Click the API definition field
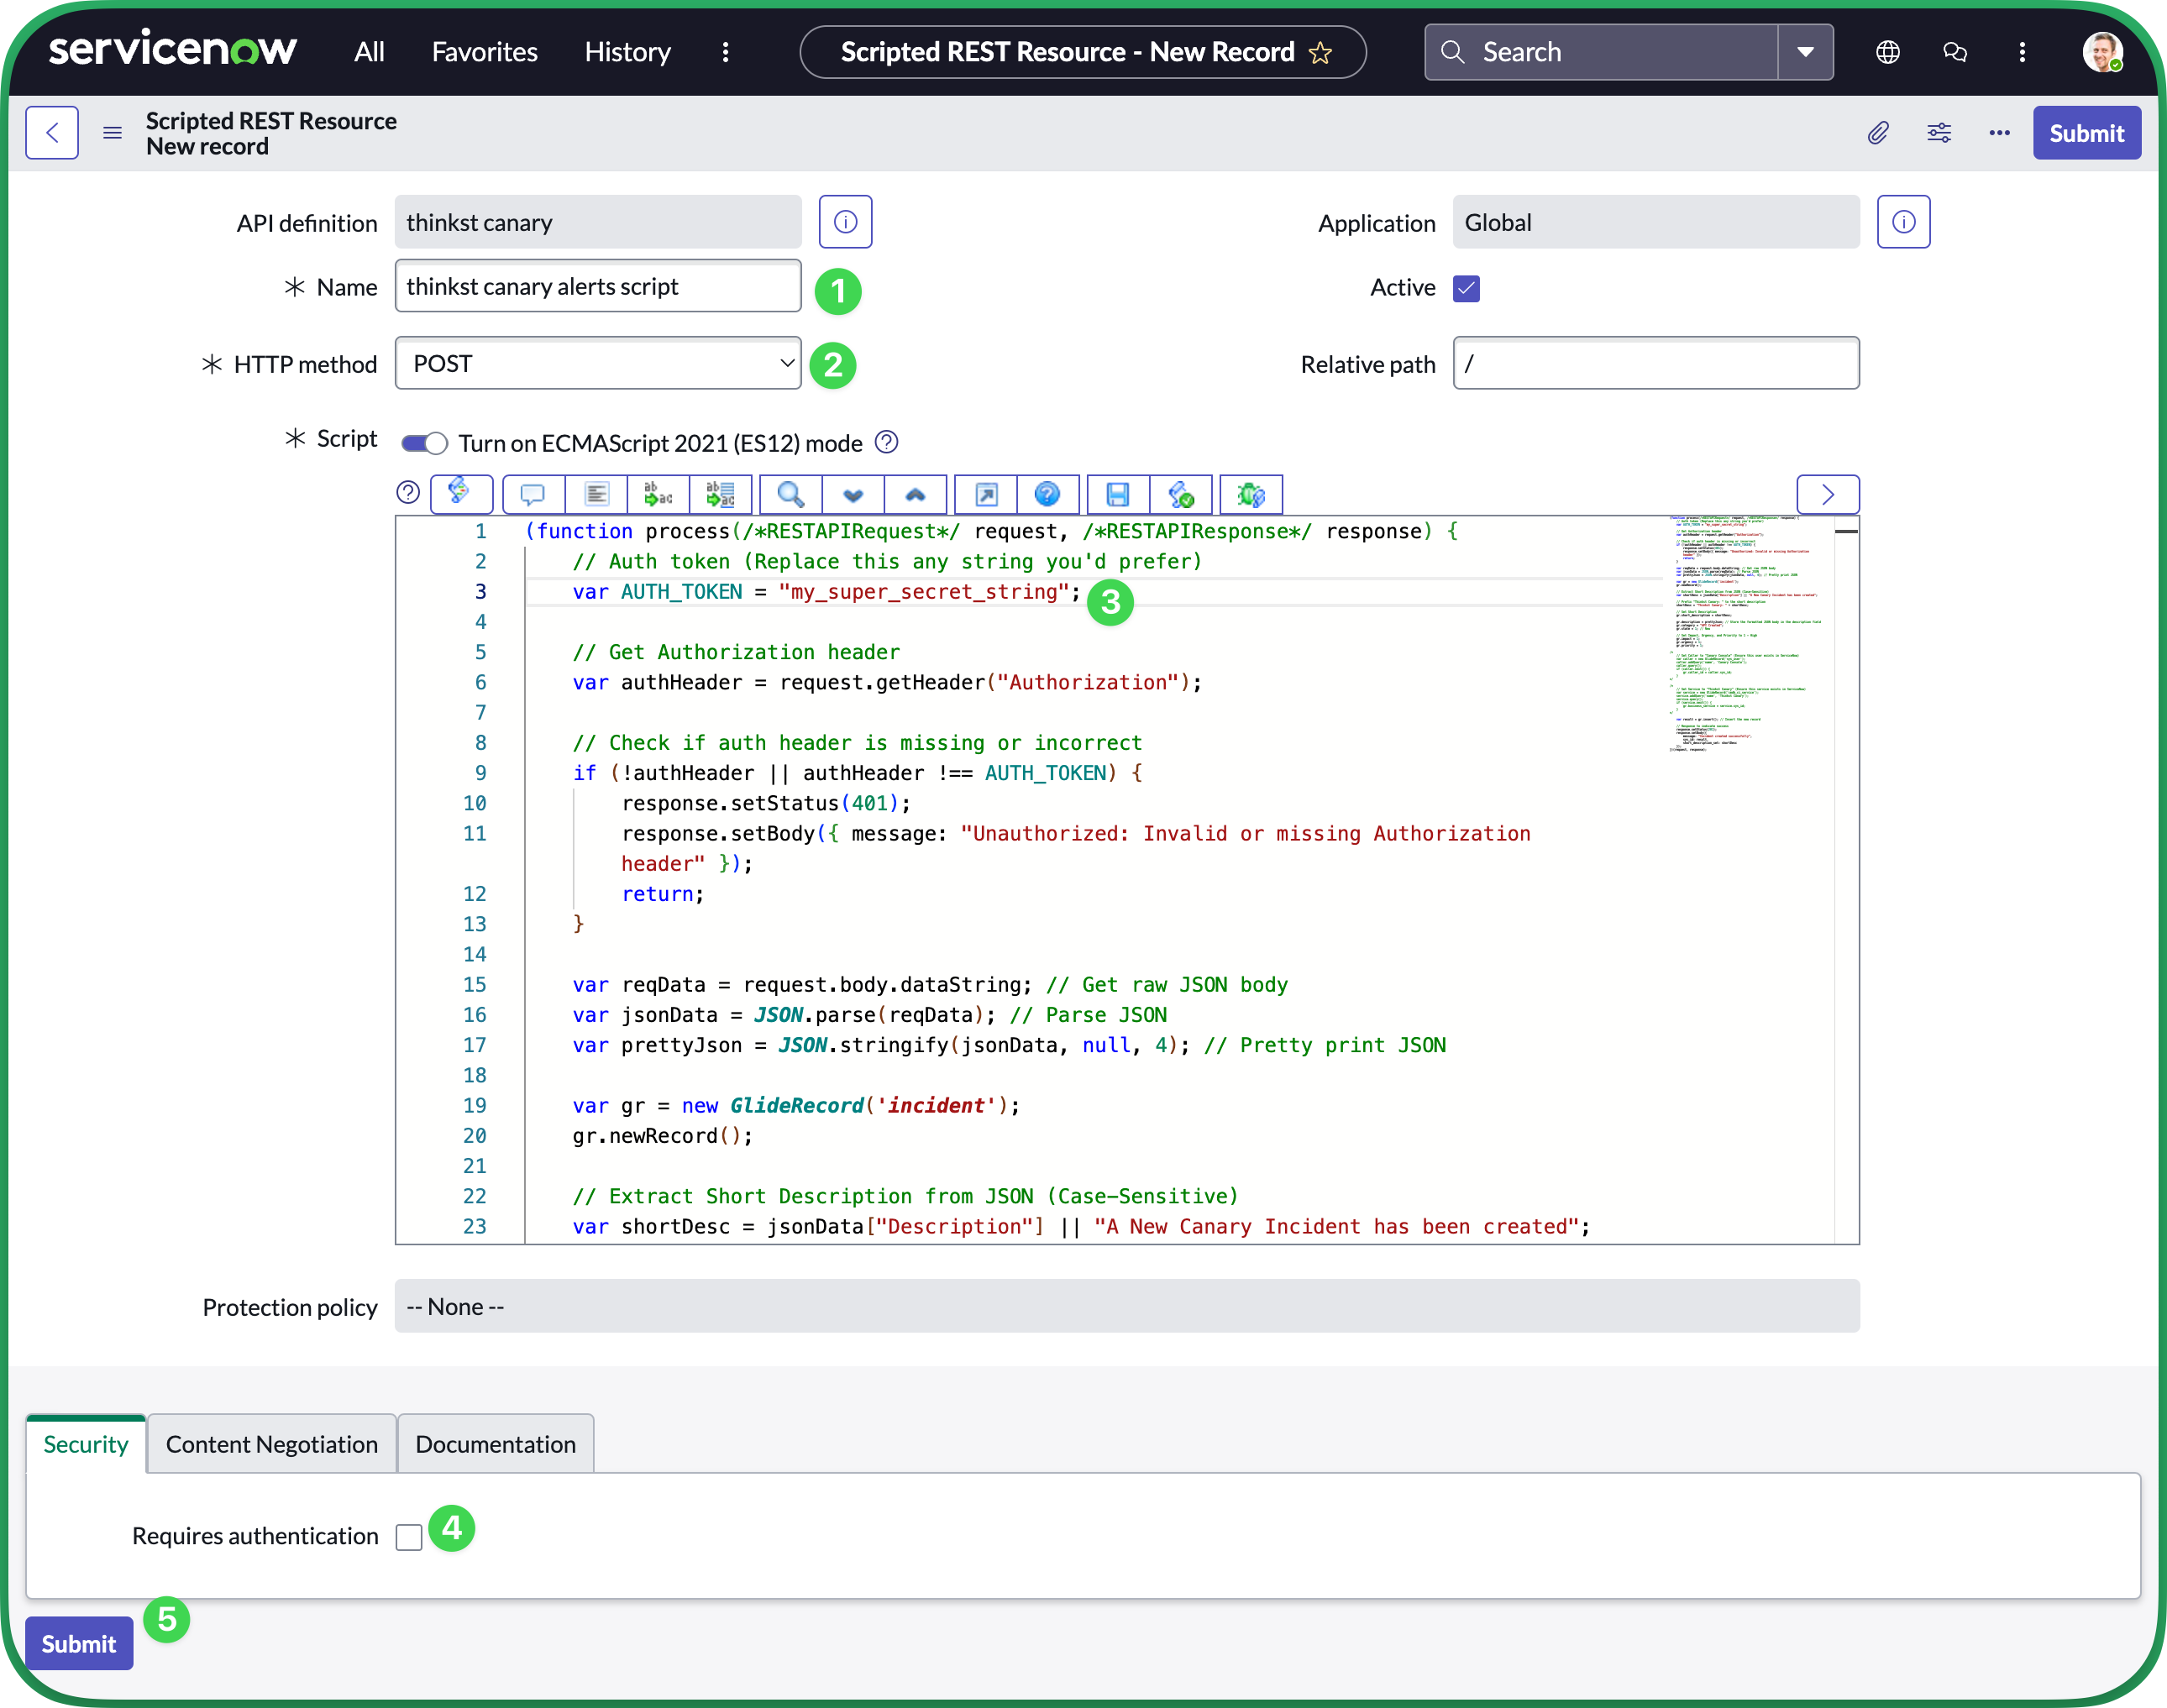The width and height of the screenshot is (2167, 1708). pos(598,221)
